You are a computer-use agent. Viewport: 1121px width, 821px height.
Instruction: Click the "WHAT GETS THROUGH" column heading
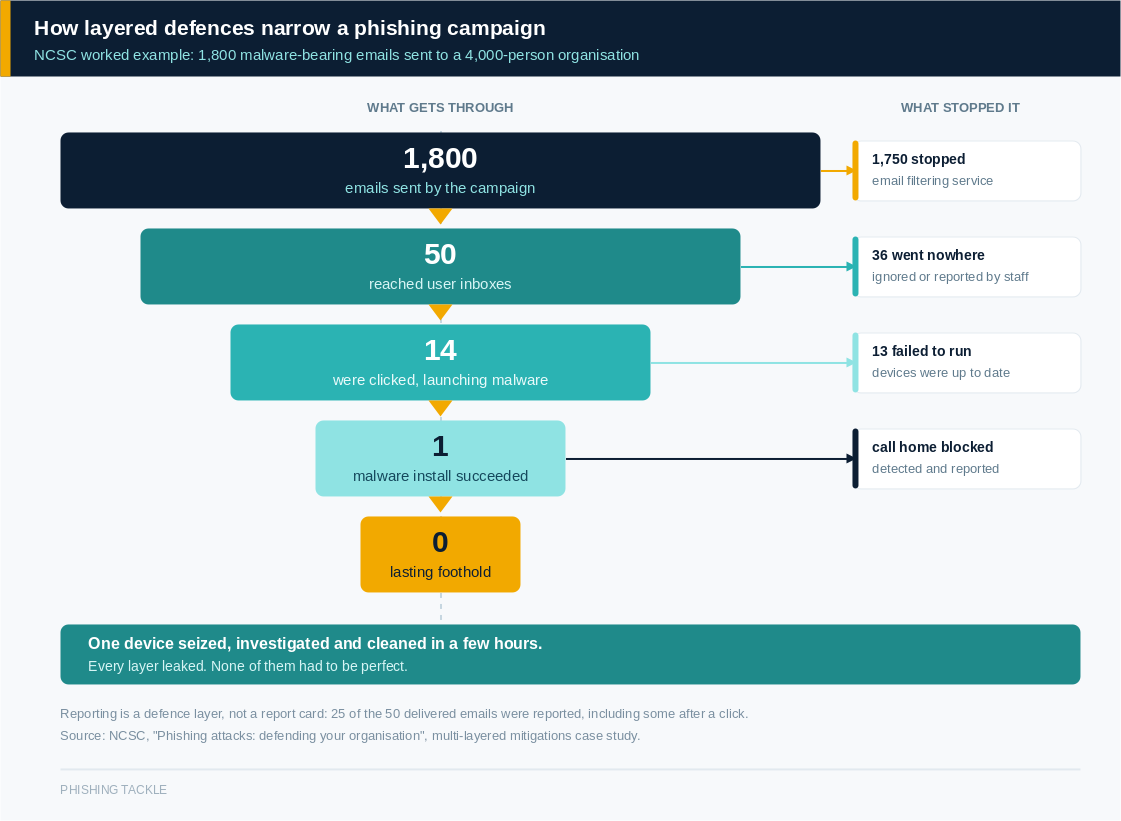440,107
